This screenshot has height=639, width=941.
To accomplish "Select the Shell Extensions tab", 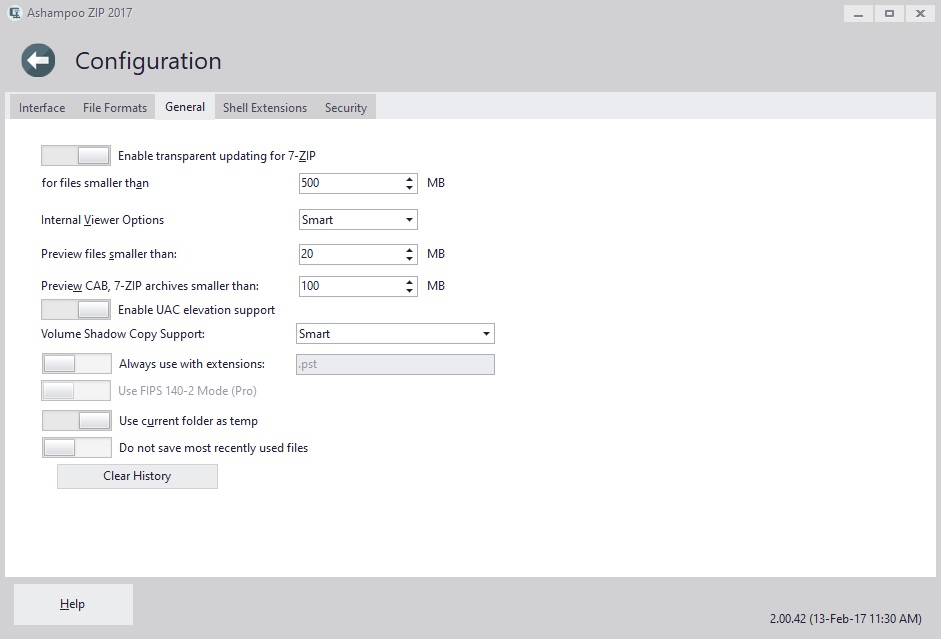I will pyautogui.click(x=265, y=108).
